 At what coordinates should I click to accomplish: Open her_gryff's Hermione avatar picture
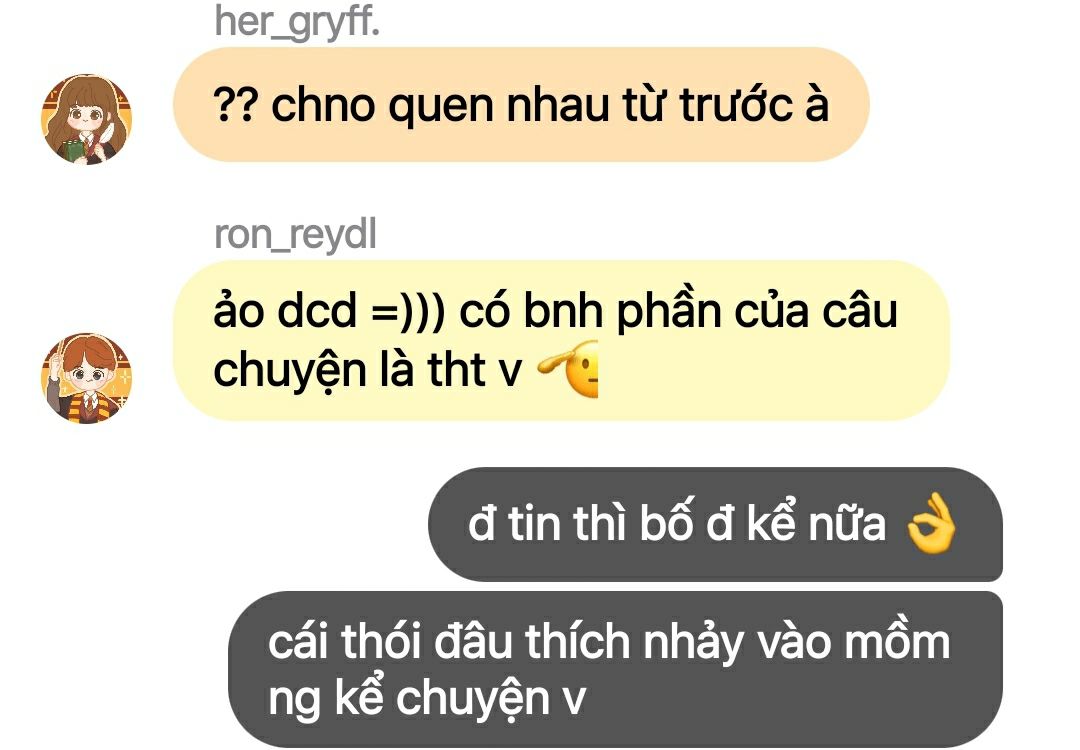[86, 119]
